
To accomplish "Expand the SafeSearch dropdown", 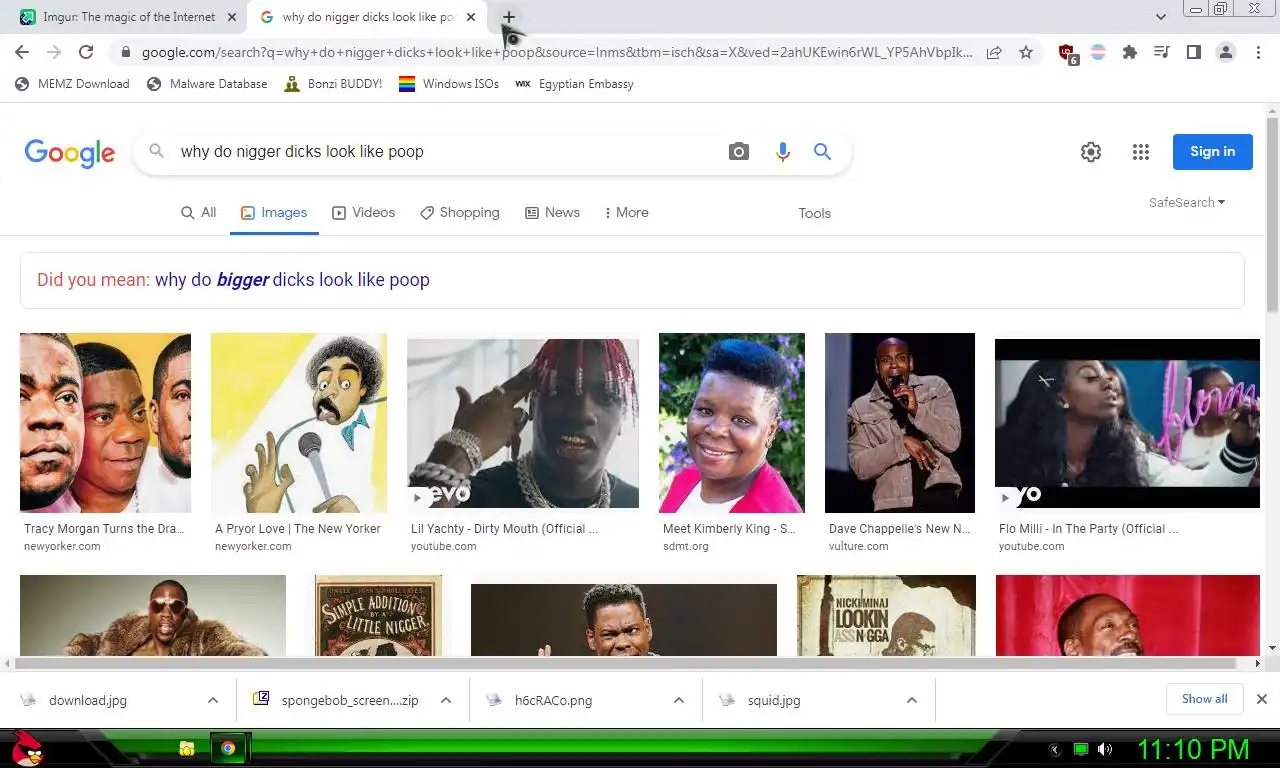I will pyautogui.click(x=1187, y=202).
